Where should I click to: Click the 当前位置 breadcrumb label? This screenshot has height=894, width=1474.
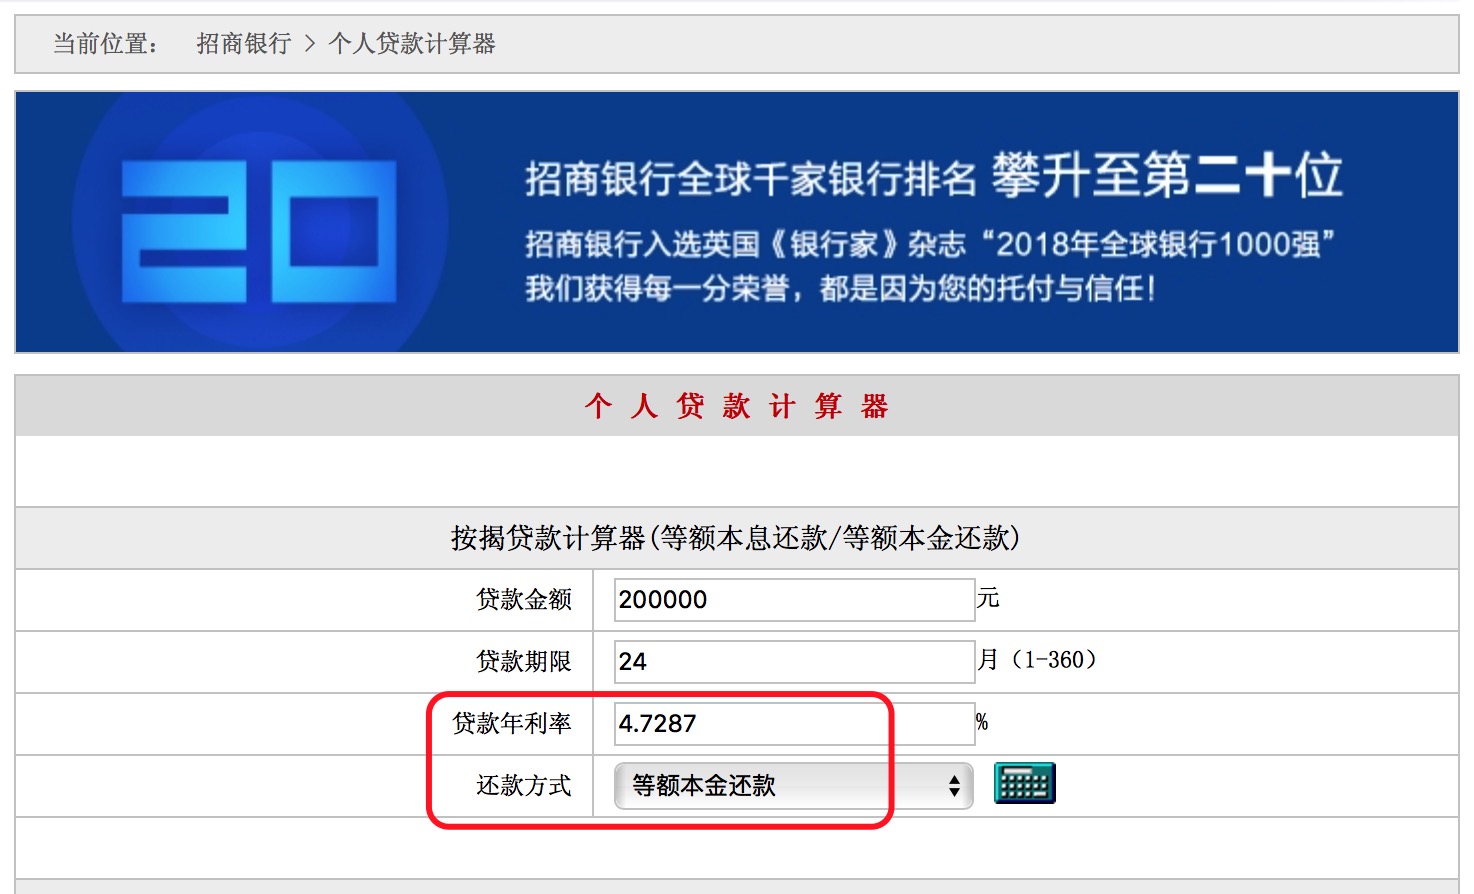click(105, 44)
